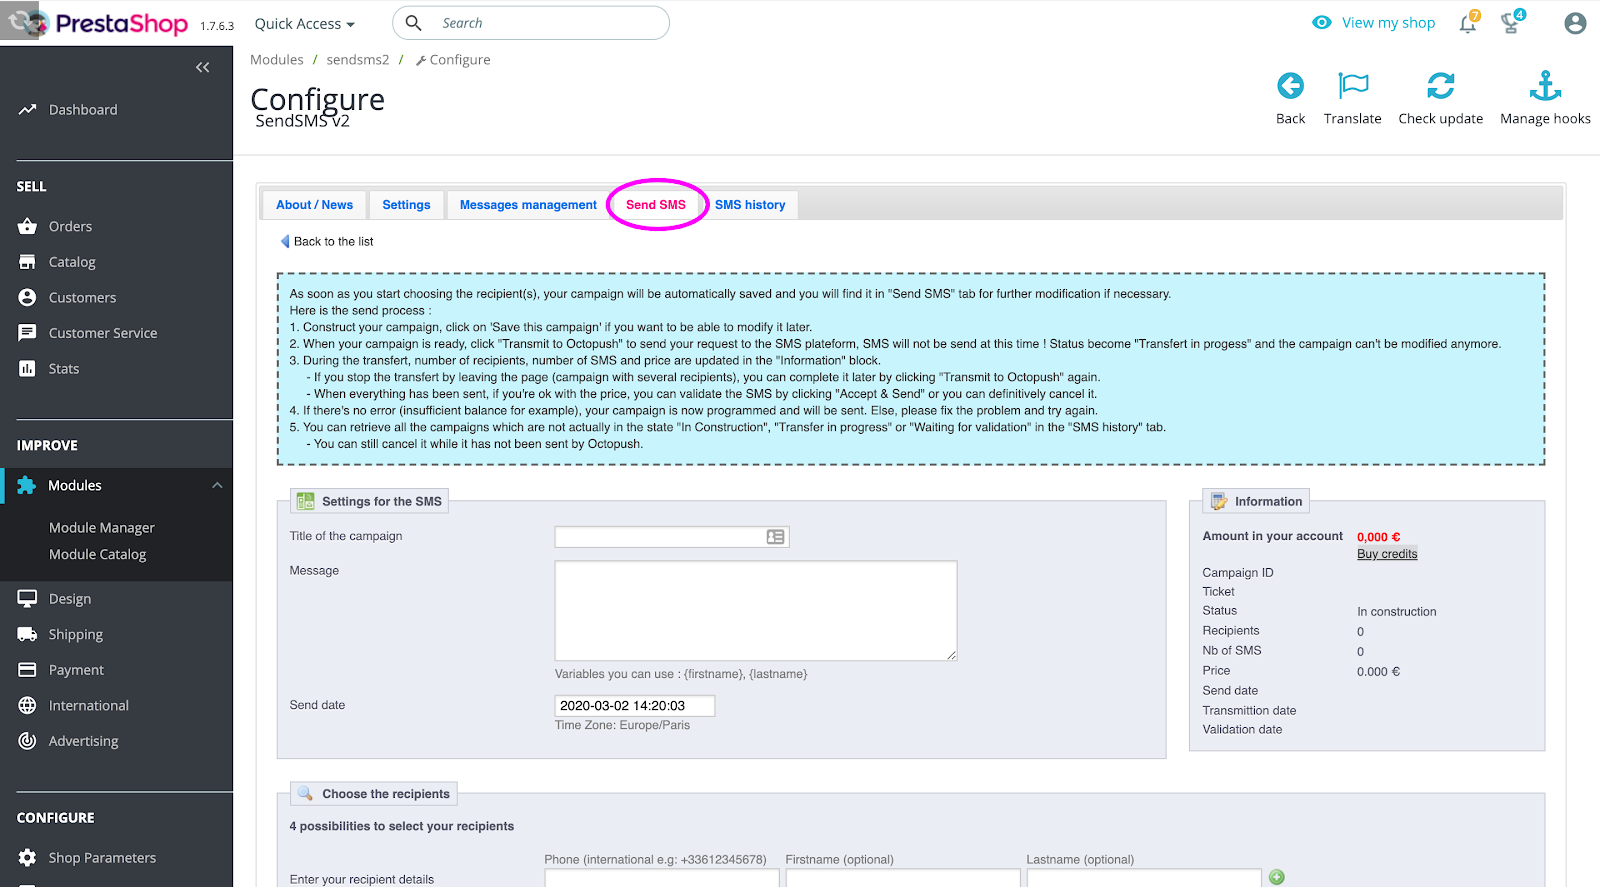Open Customers in the sidebar
Viewport: 1600px width, 887px height.
[x=82, y=297]
